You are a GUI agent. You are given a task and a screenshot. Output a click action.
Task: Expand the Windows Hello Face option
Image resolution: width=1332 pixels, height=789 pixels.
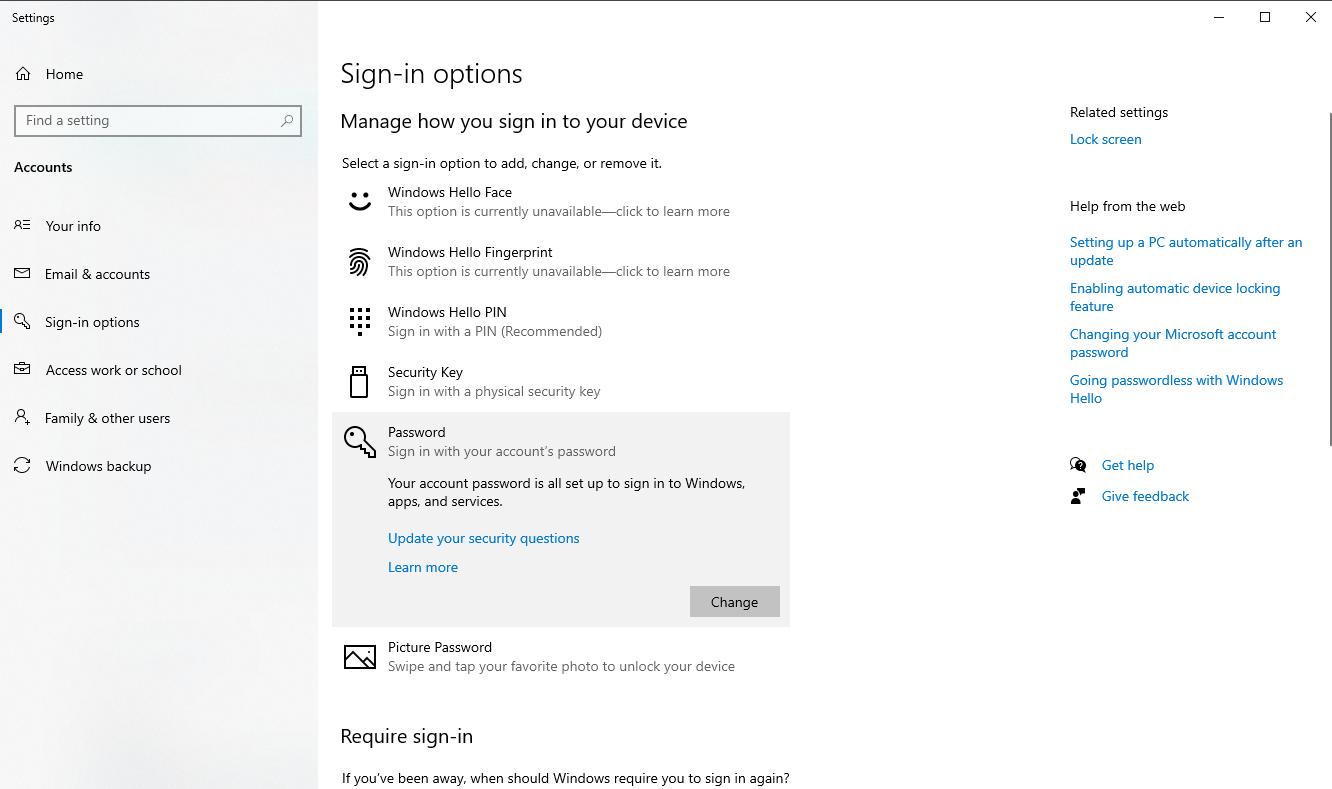561,202
